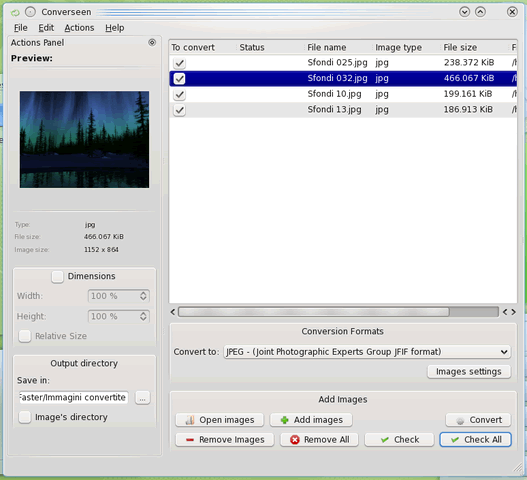Click the 186.913 KiB file size cell

[x=468, y=110]
